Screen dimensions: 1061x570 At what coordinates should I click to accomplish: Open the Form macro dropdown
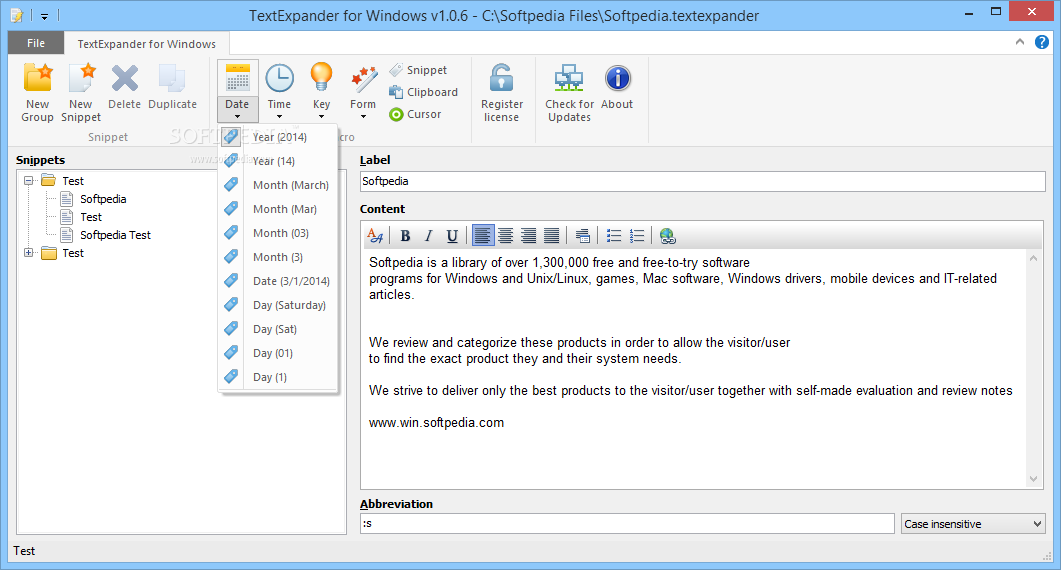pyautogui.click(x=363, y=91)
